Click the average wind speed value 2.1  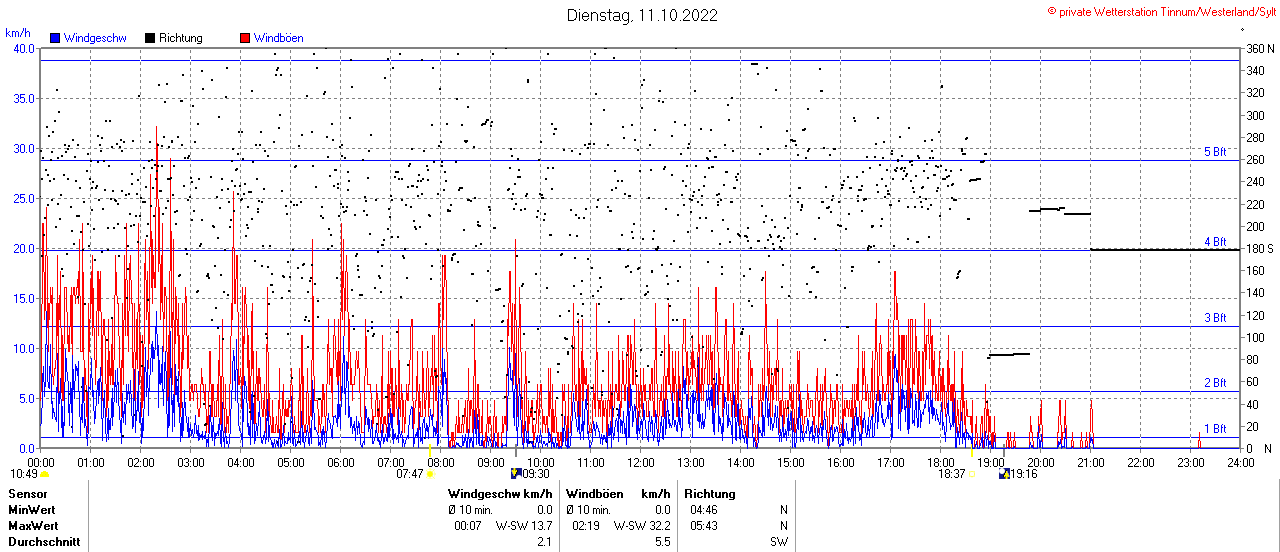pos(544,542)
